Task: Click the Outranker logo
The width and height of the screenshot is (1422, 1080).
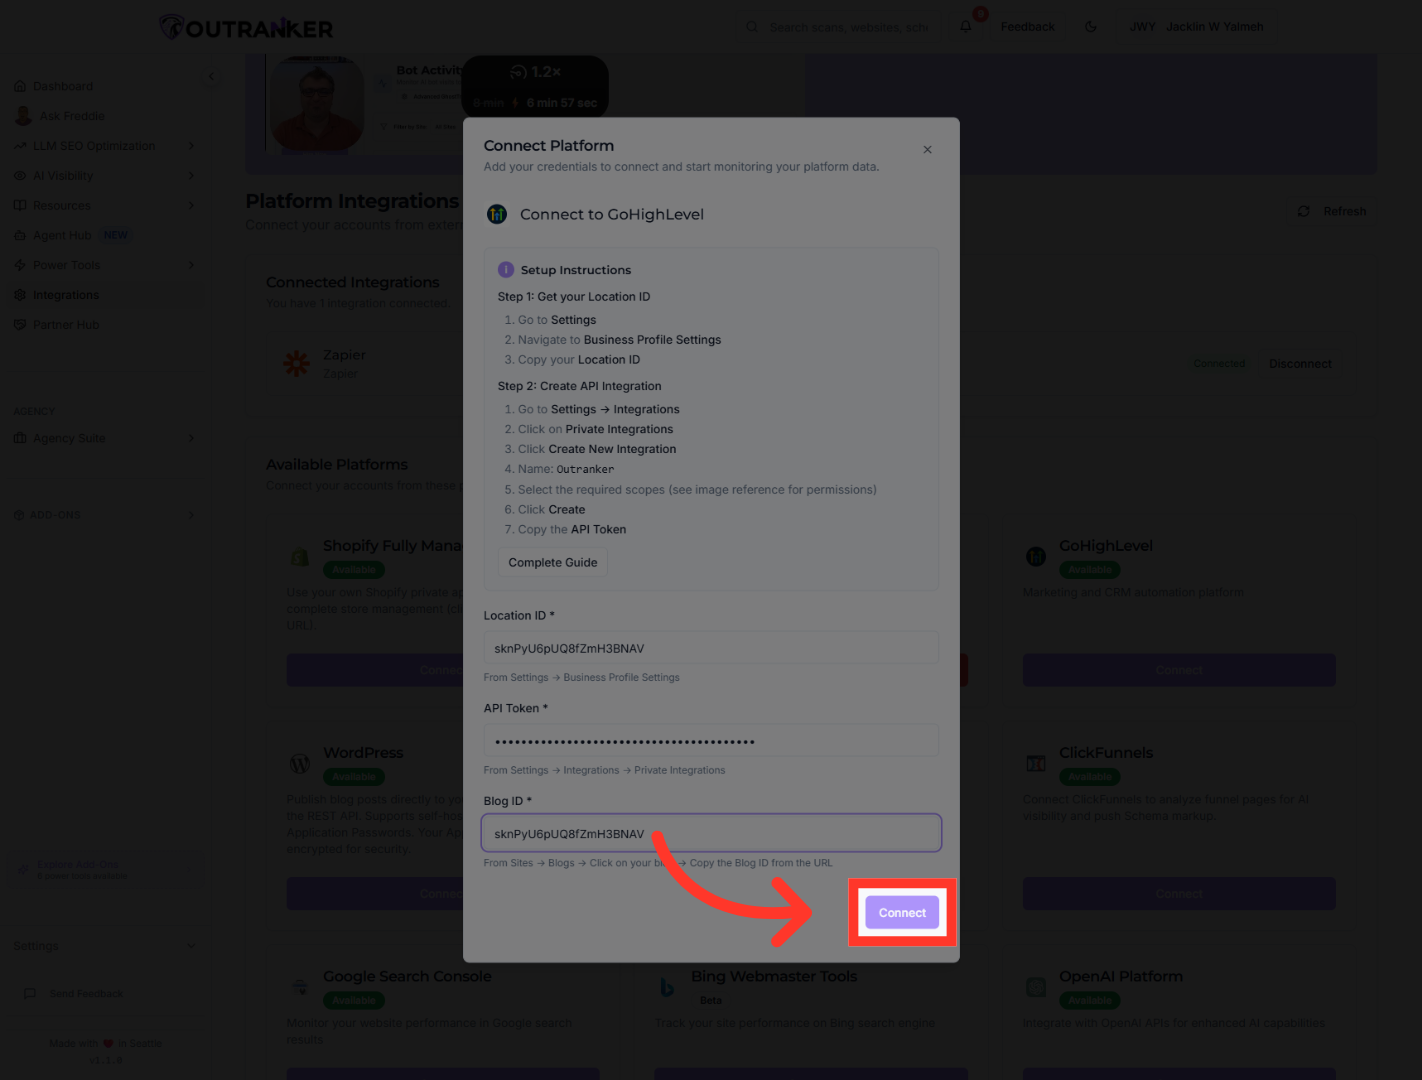Action: pos(247,28)
